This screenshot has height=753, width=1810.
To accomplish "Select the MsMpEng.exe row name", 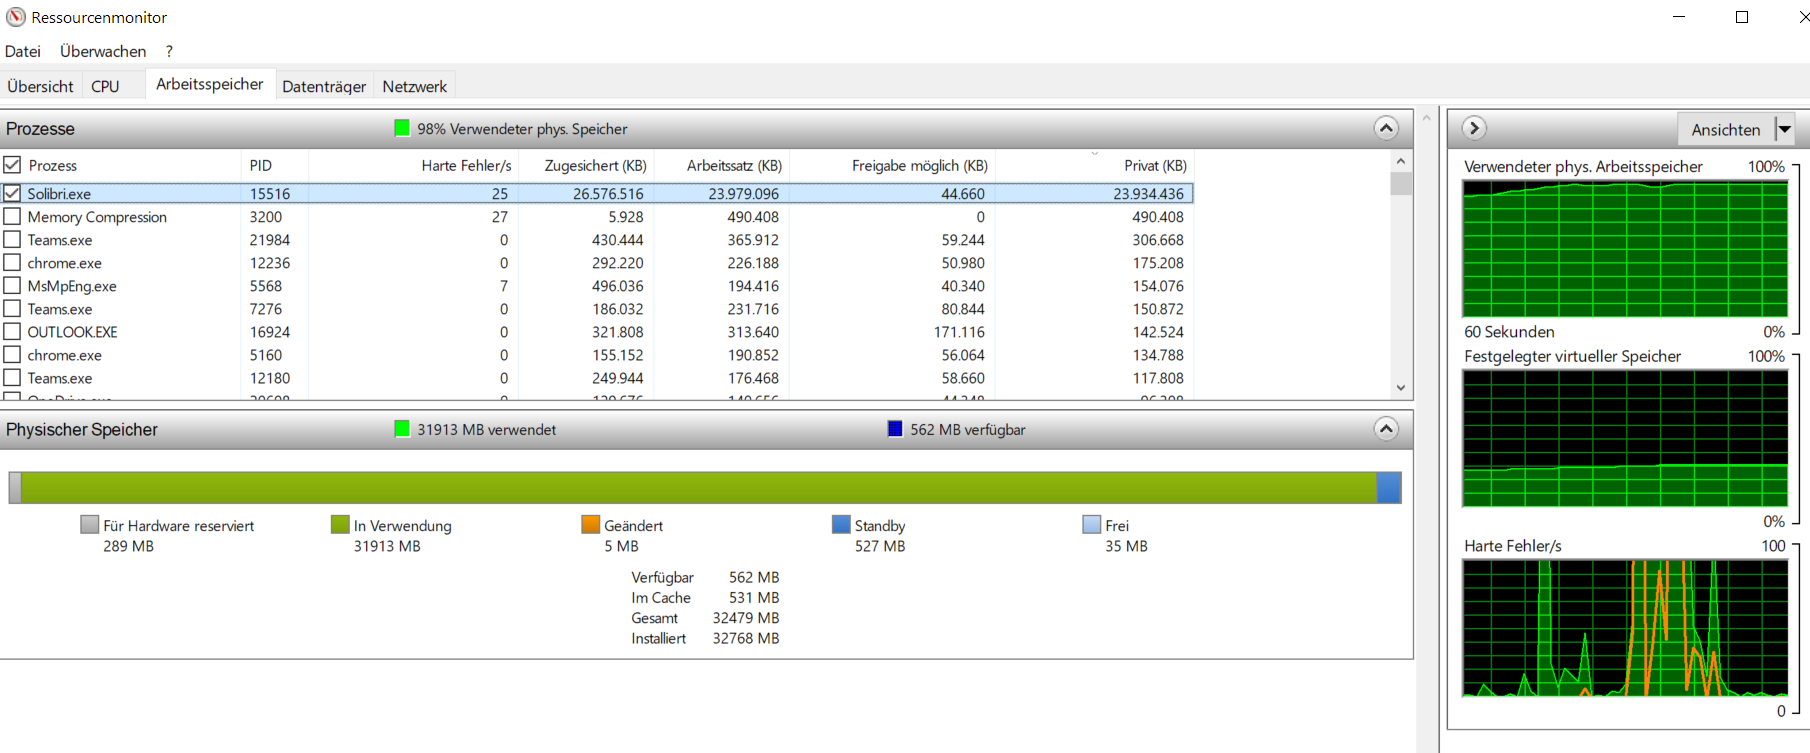I will 72,285.
